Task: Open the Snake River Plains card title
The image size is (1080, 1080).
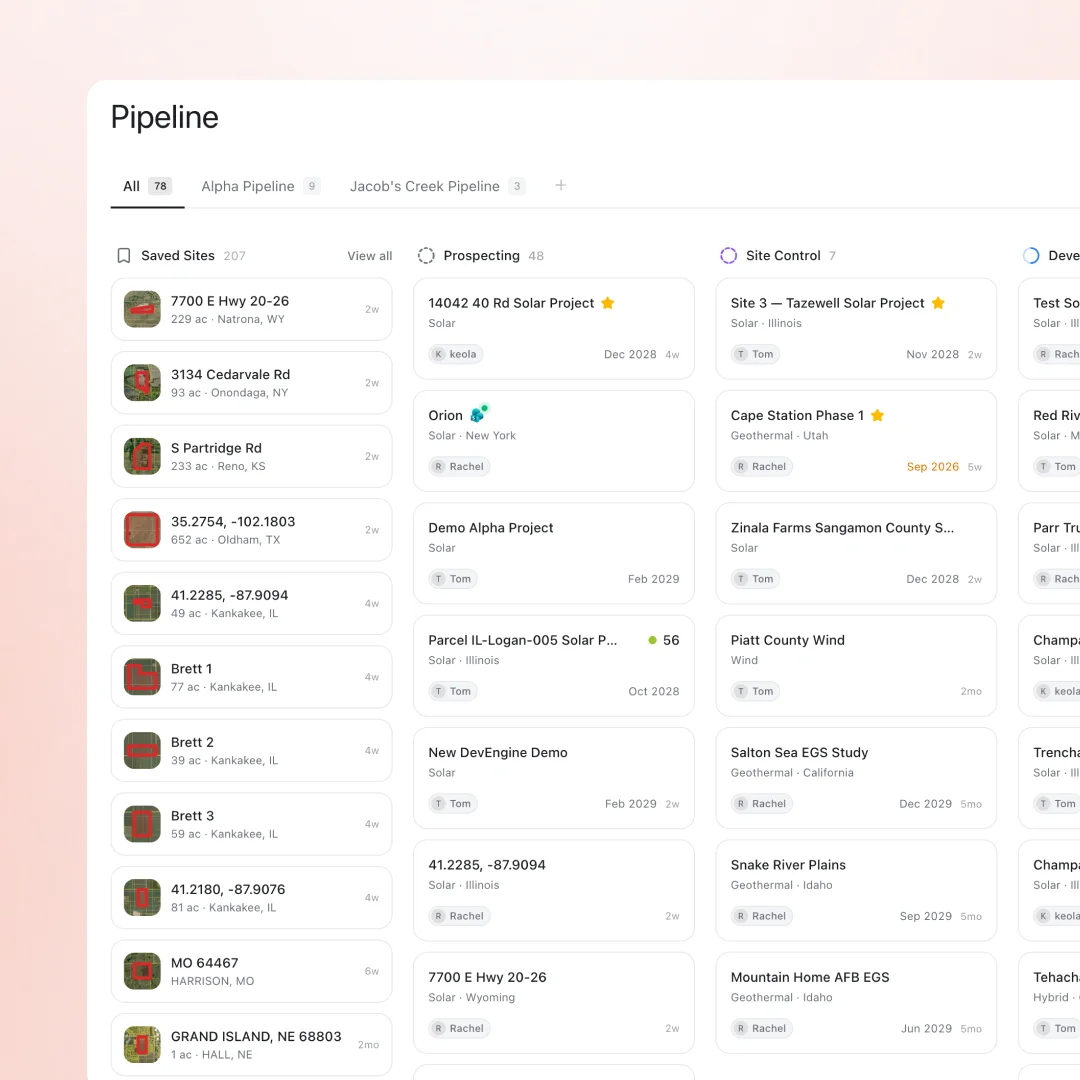Action: coord(788,864)
